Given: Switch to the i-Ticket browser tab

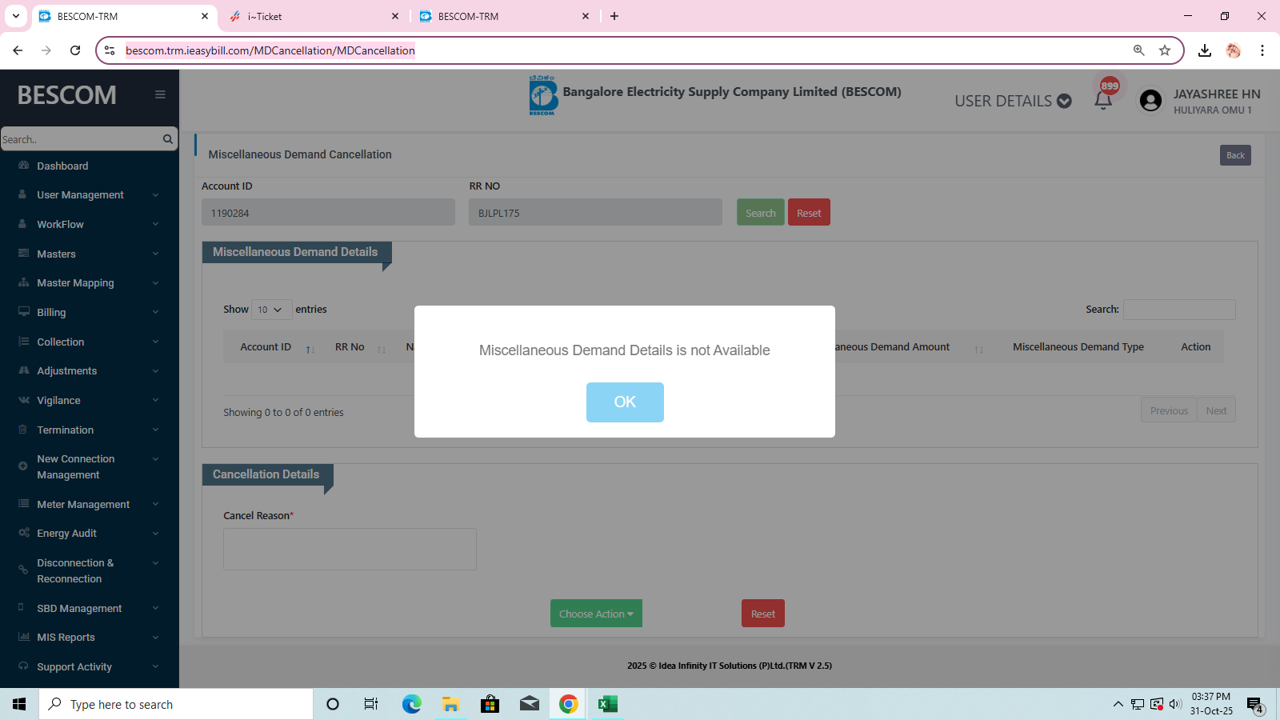Looking at the screenshot, I should pos(313,16).
